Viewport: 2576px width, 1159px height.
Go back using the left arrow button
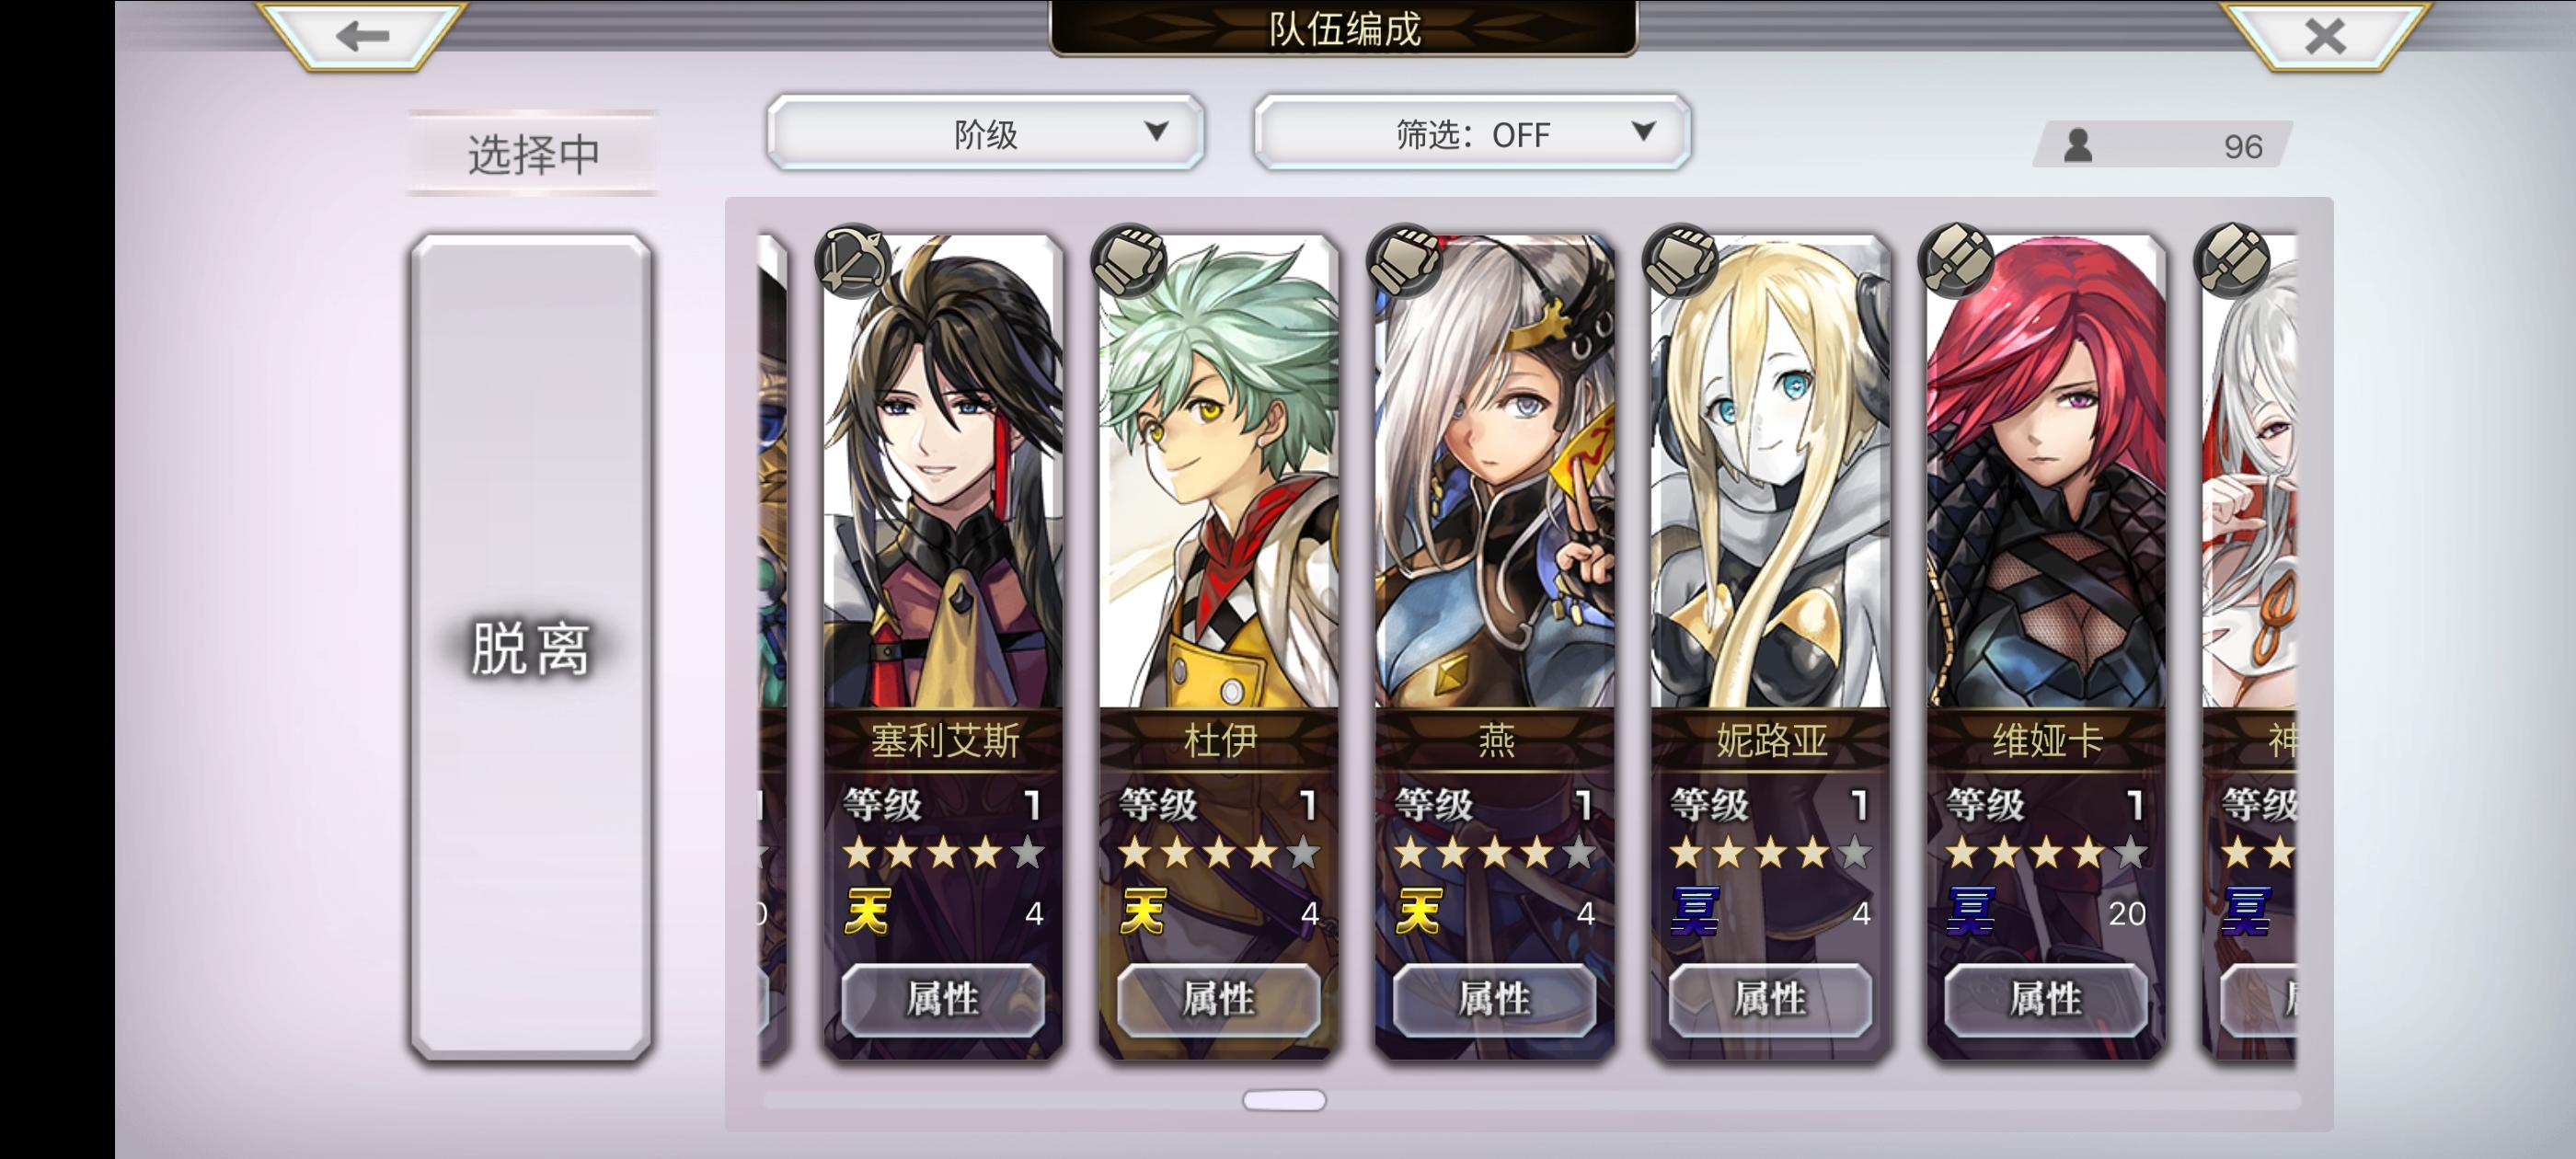click(362, 36)
